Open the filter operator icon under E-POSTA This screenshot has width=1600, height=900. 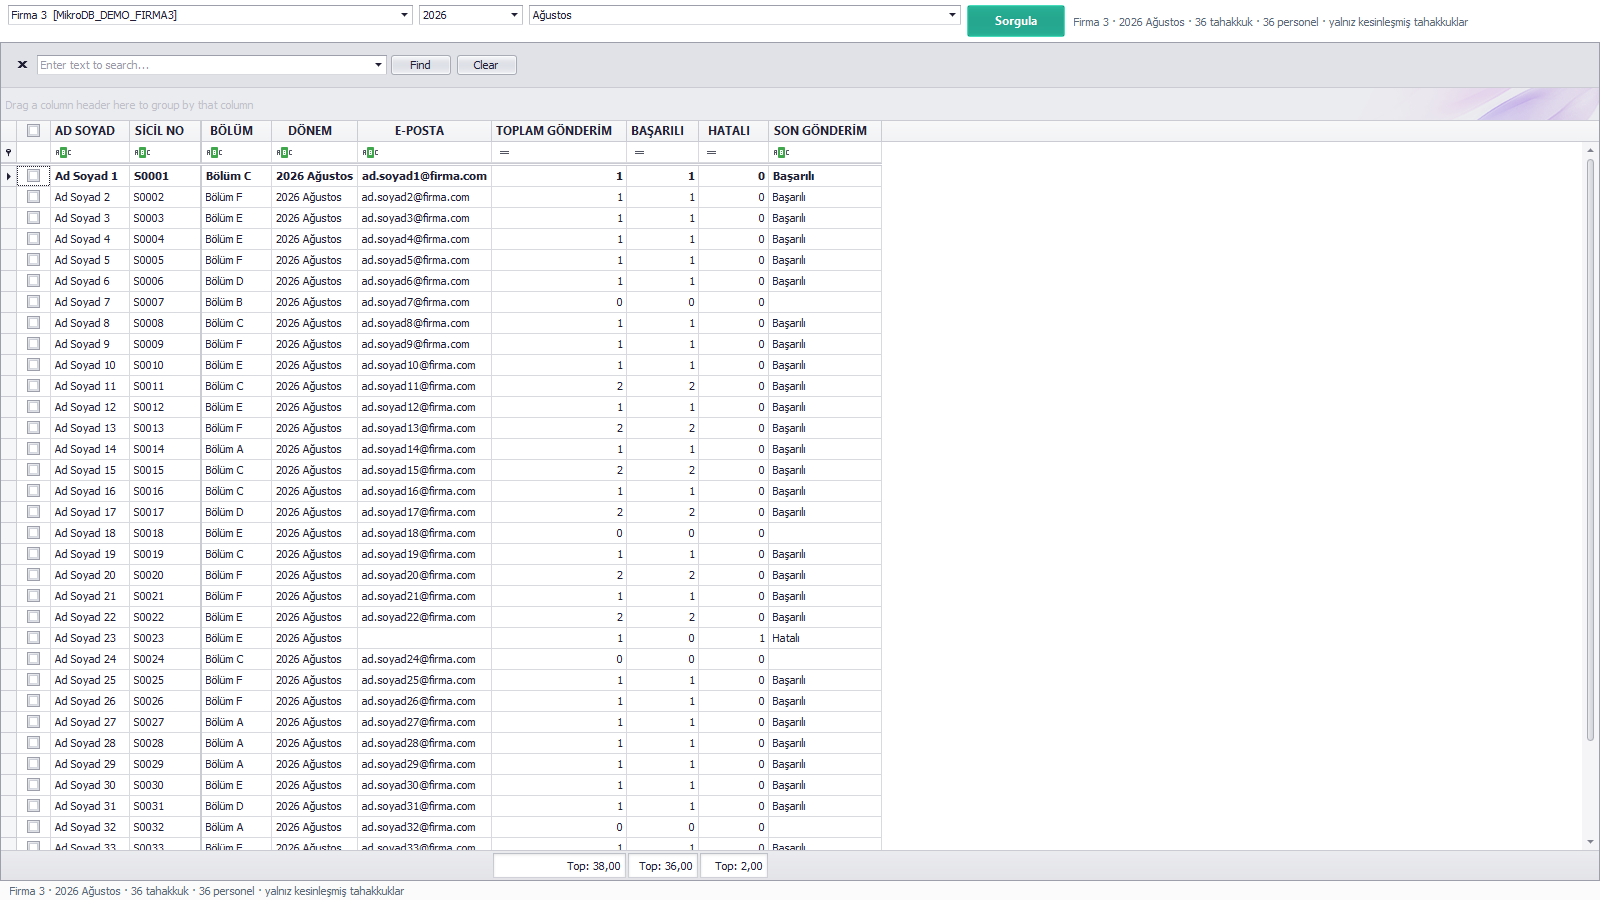point(370,153)
